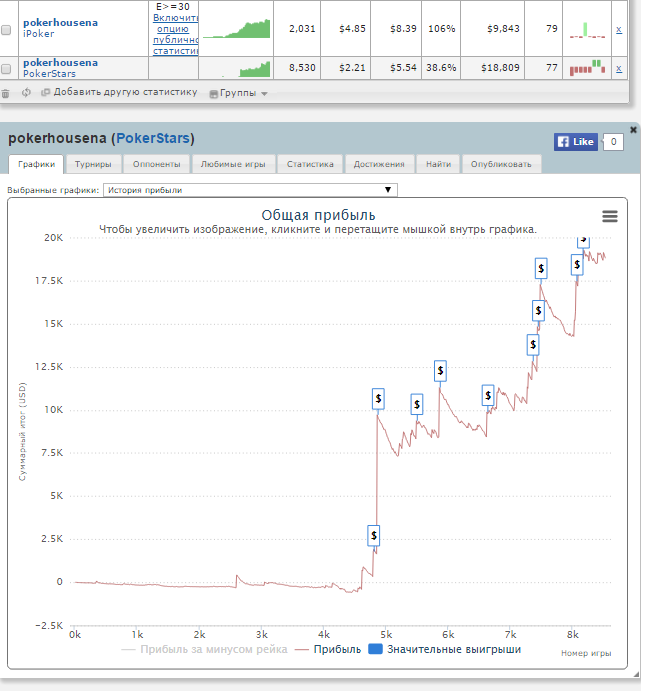Tick the checkbox for pokerhousena iPoker row
This screenshot has height=691, width=654.
point(6,30)
